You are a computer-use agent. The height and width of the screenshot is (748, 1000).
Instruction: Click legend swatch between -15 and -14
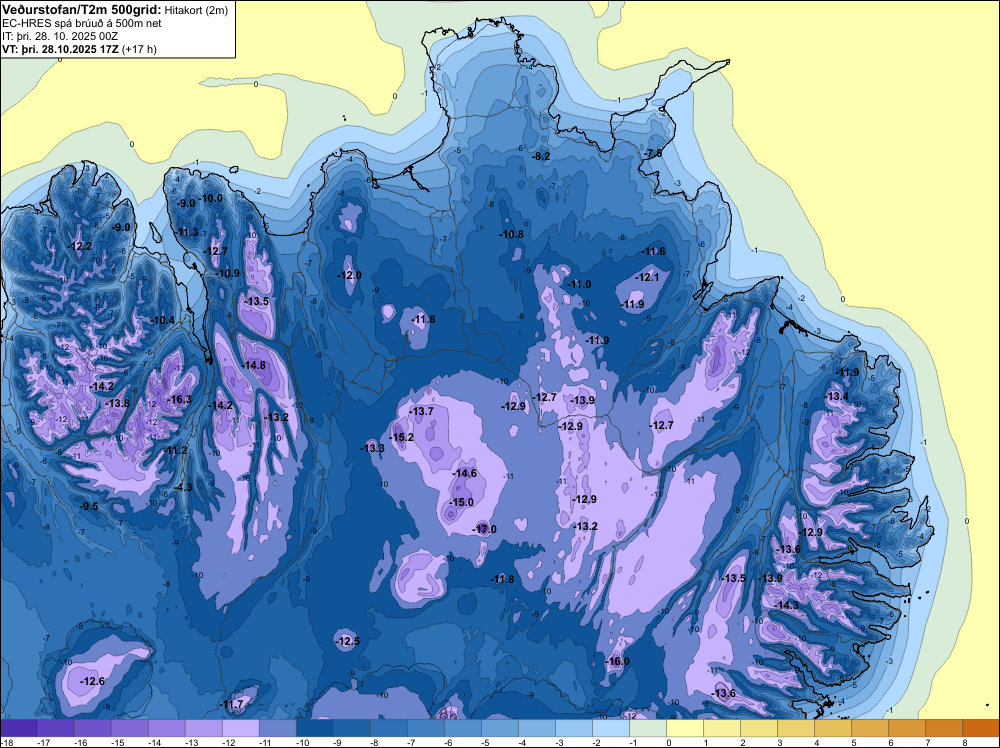(x=129, y=728)
